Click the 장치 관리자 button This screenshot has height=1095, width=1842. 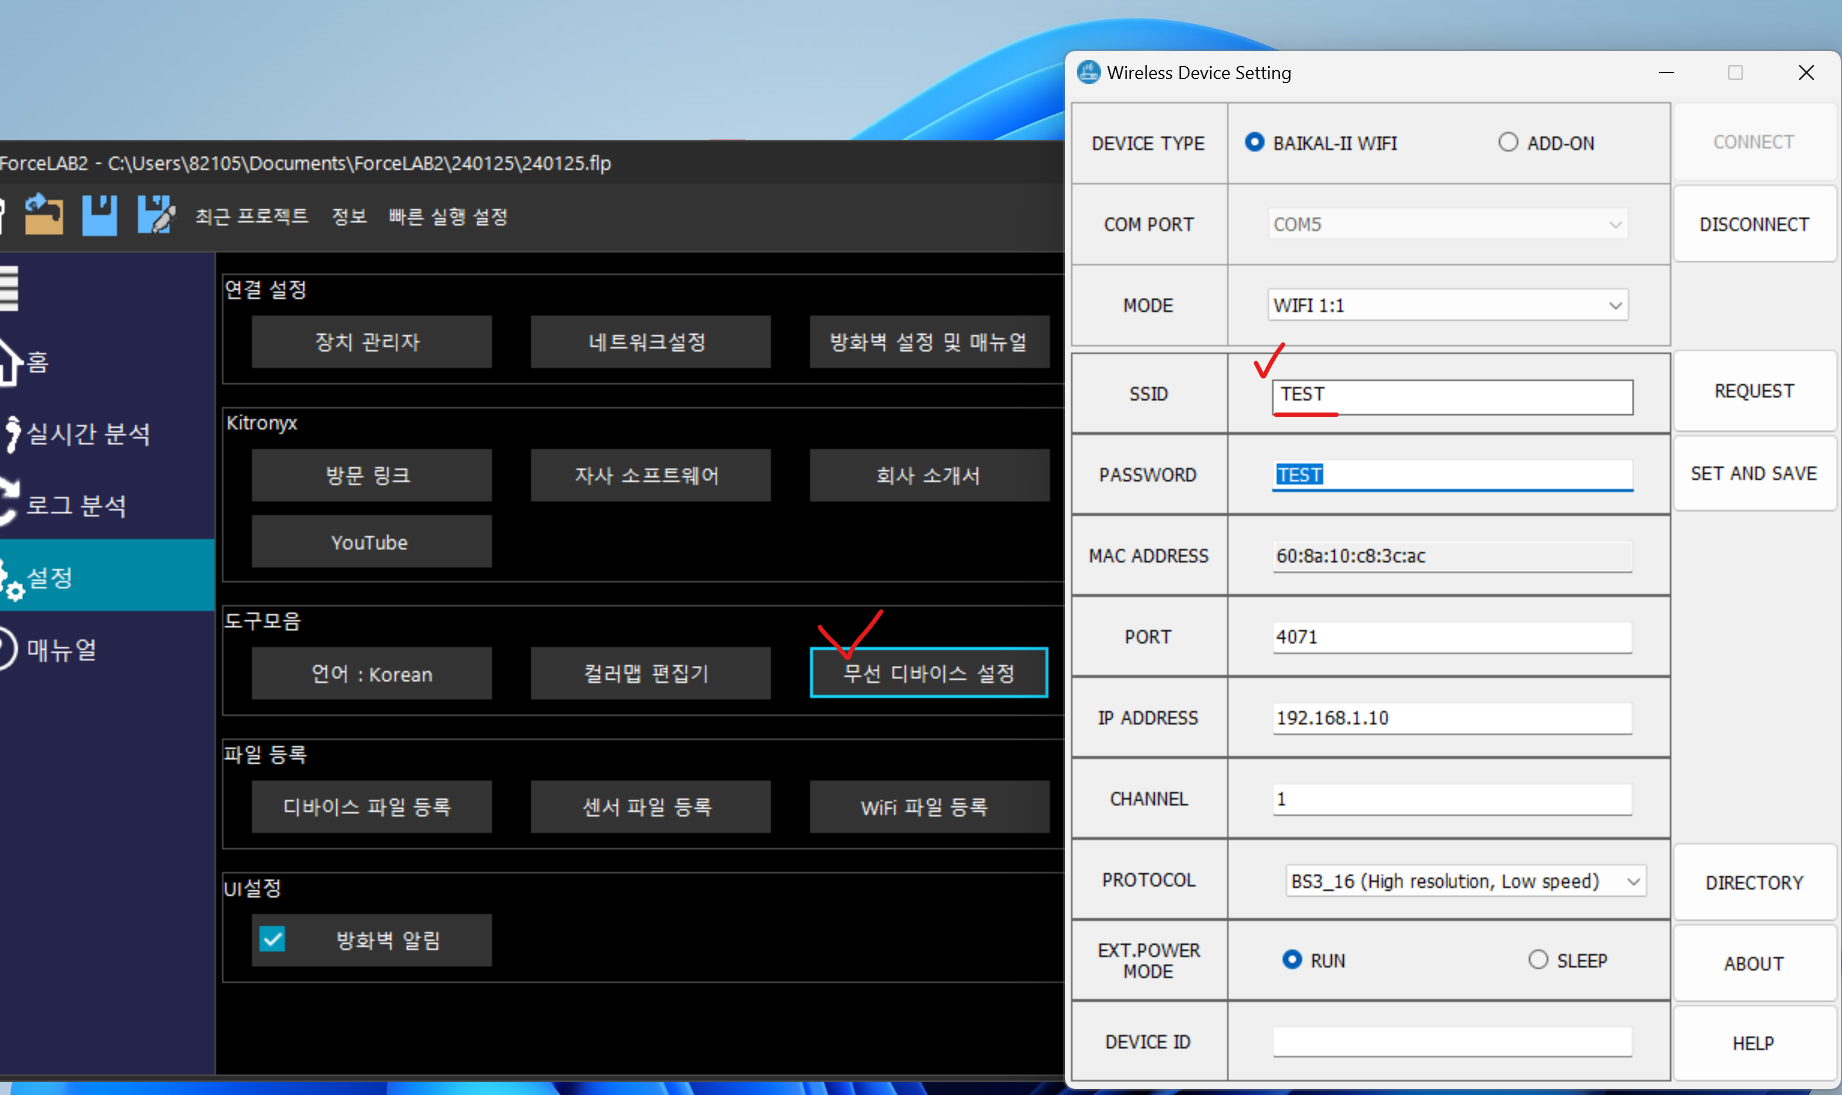point(371,342)
